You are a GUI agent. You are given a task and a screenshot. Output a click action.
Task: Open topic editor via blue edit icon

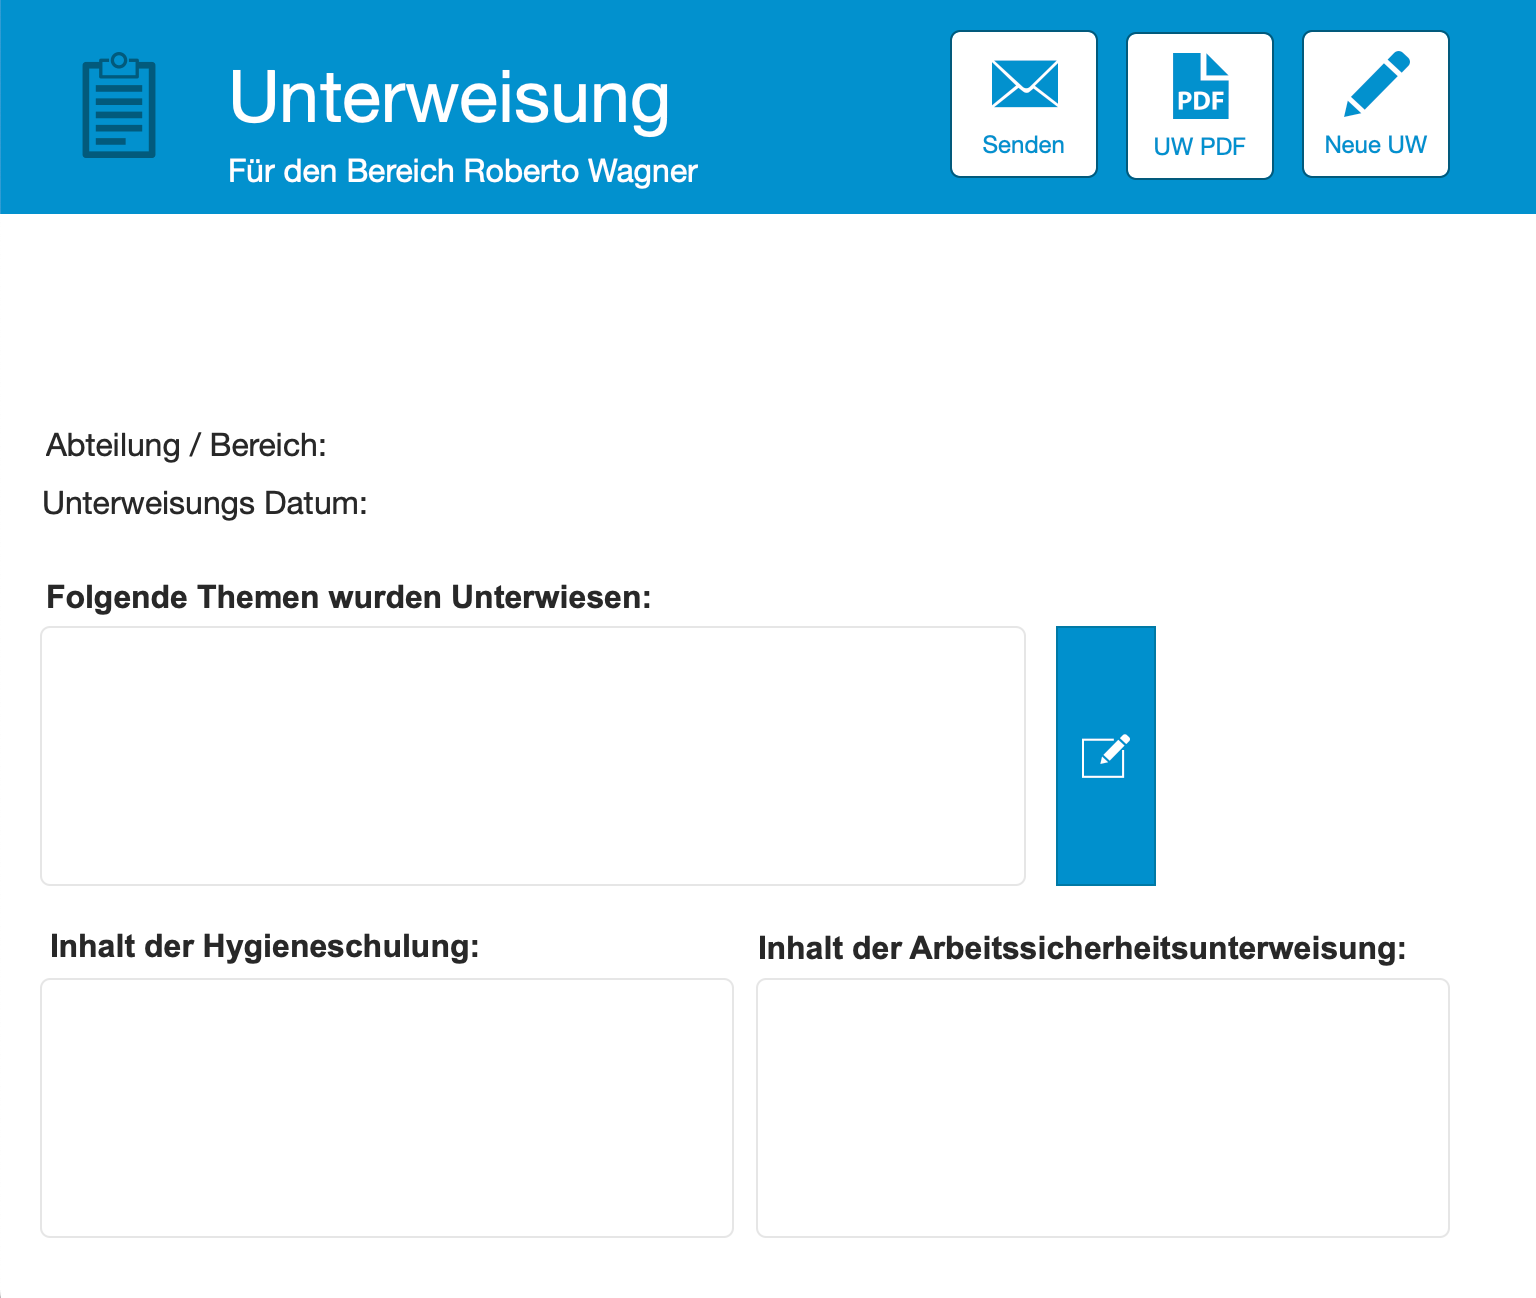(x=1105, y=756)
